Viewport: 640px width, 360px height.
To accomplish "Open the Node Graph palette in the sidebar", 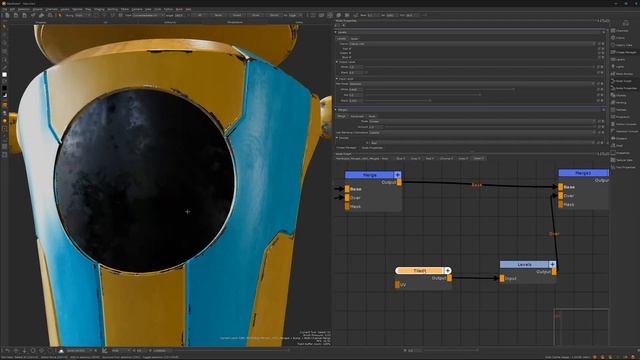I will [x=620, y=81].
